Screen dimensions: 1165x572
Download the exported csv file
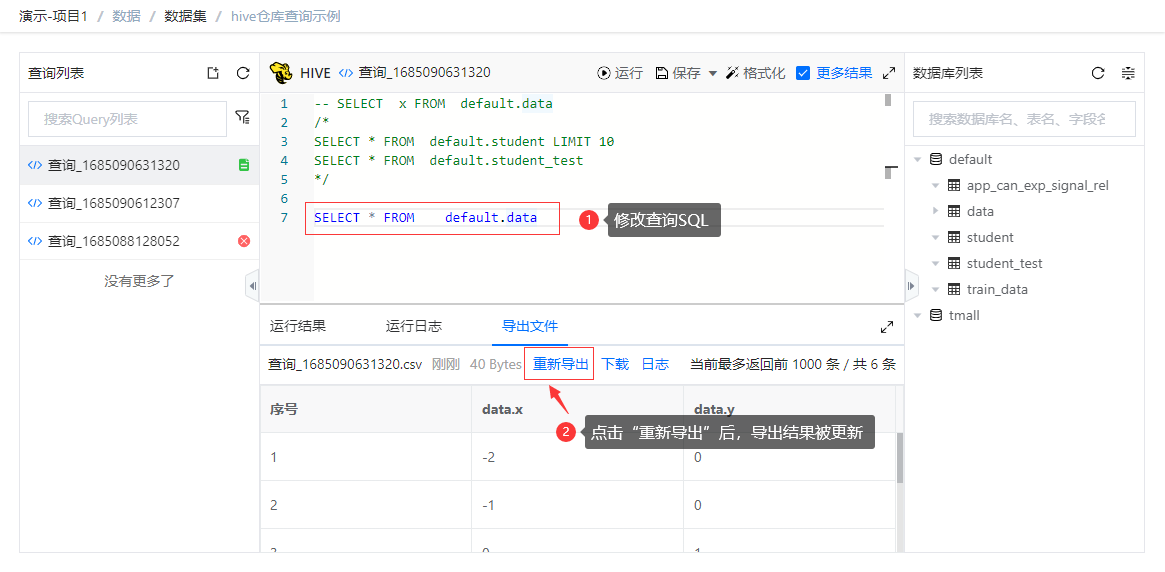[615, 364]
